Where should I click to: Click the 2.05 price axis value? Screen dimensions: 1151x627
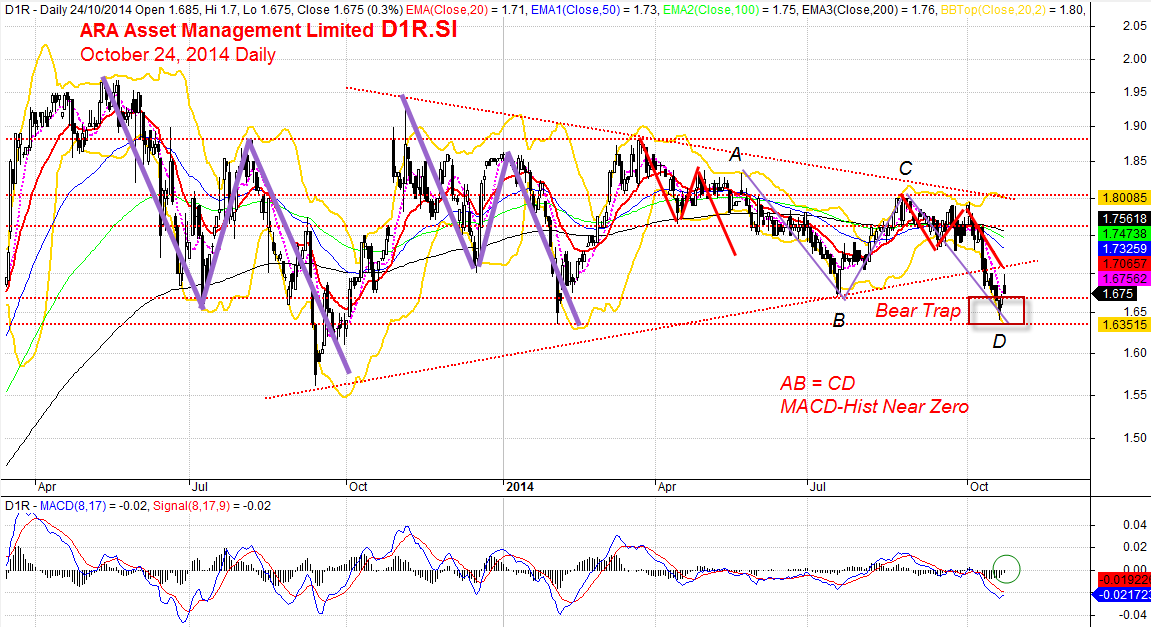click(x=1135, y=26)
